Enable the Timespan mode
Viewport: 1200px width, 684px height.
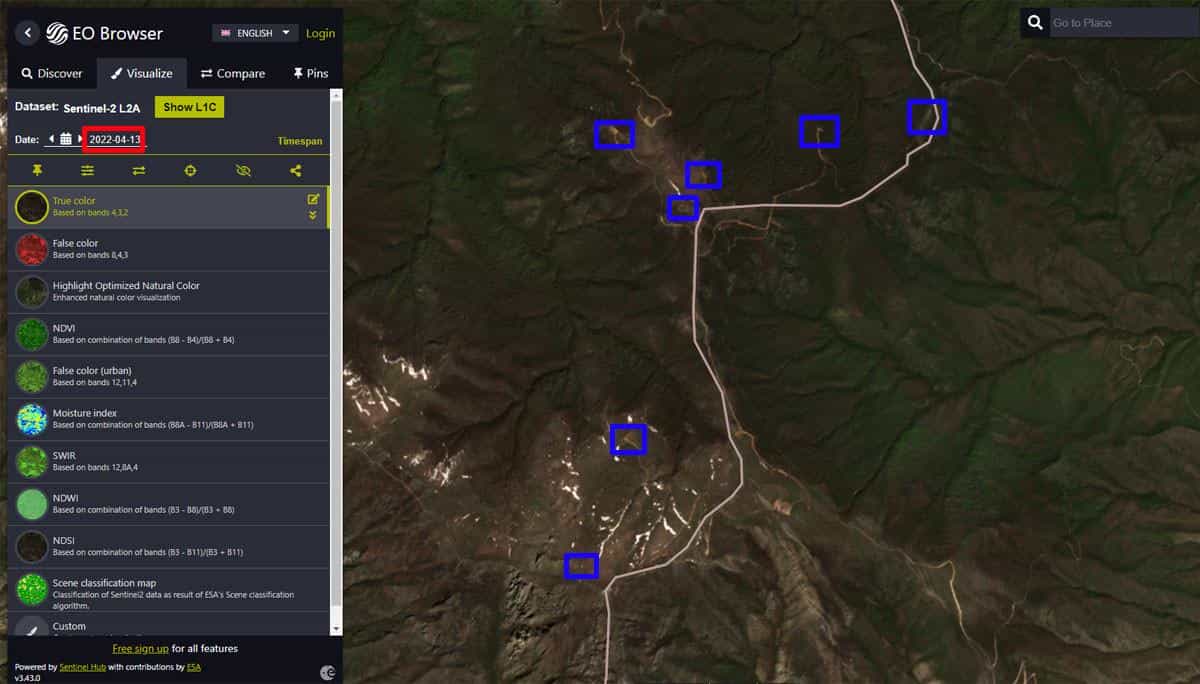[299, 141]
